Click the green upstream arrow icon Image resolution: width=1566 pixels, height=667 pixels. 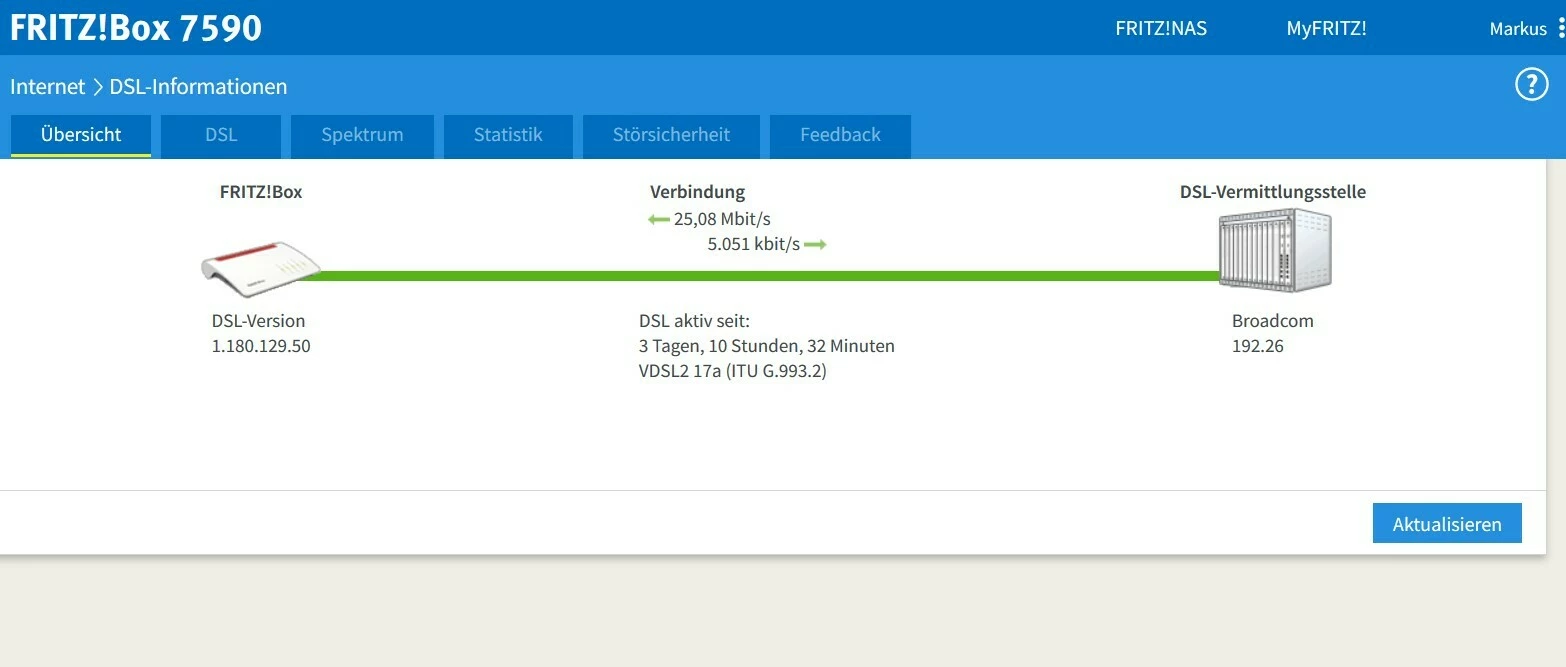815,244
